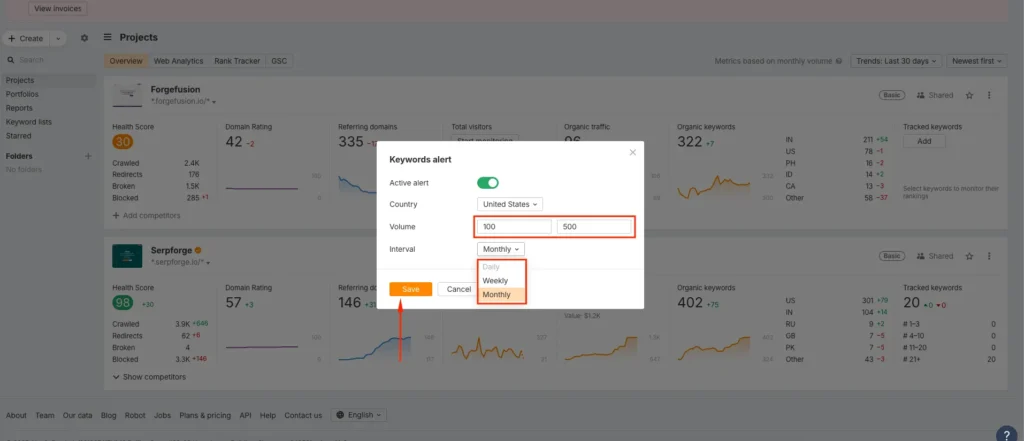Star the Forgefusion project
Screen dimensions: 1024x441
[968, 95]
